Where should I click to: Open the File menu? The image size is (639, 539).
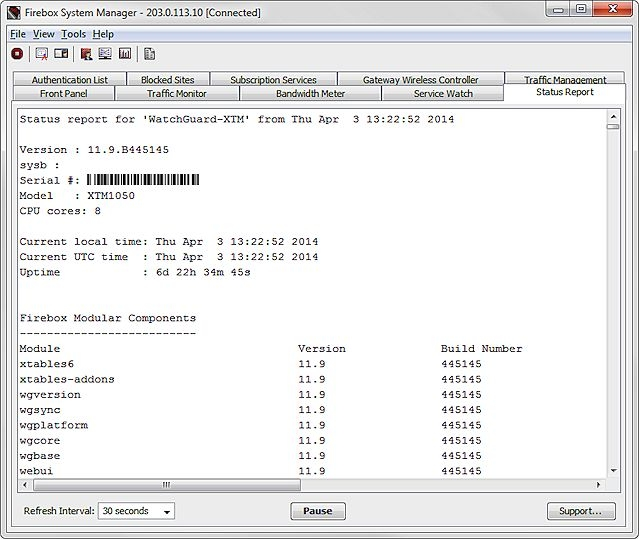click(17, 34)
